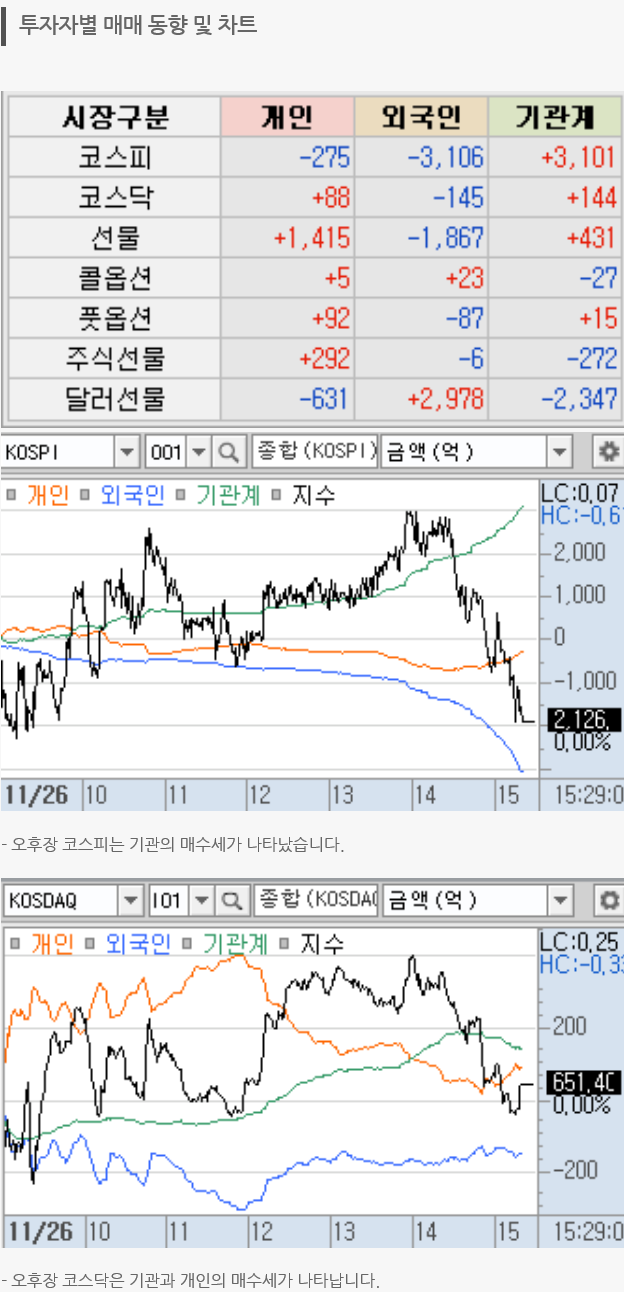Open the settings gear on the KOSPI chart
Screen dimensions: 624x1292
coord(607,453)
